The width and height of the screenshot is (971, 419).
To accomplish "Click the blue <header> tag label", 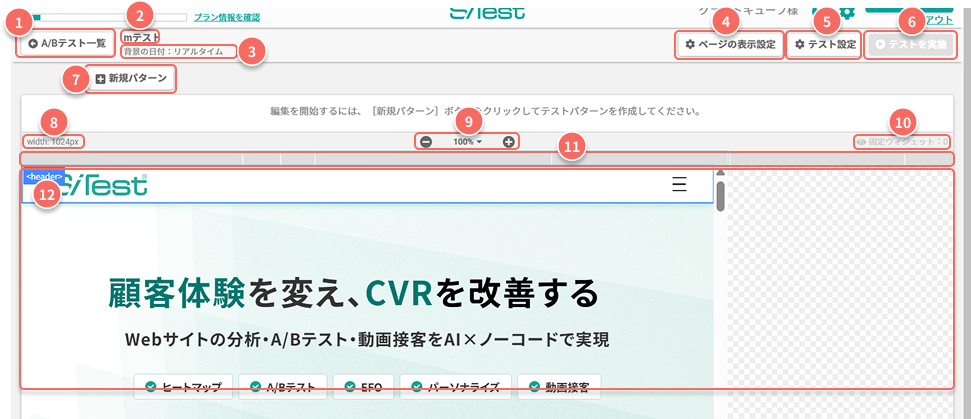I will [45, 176].
